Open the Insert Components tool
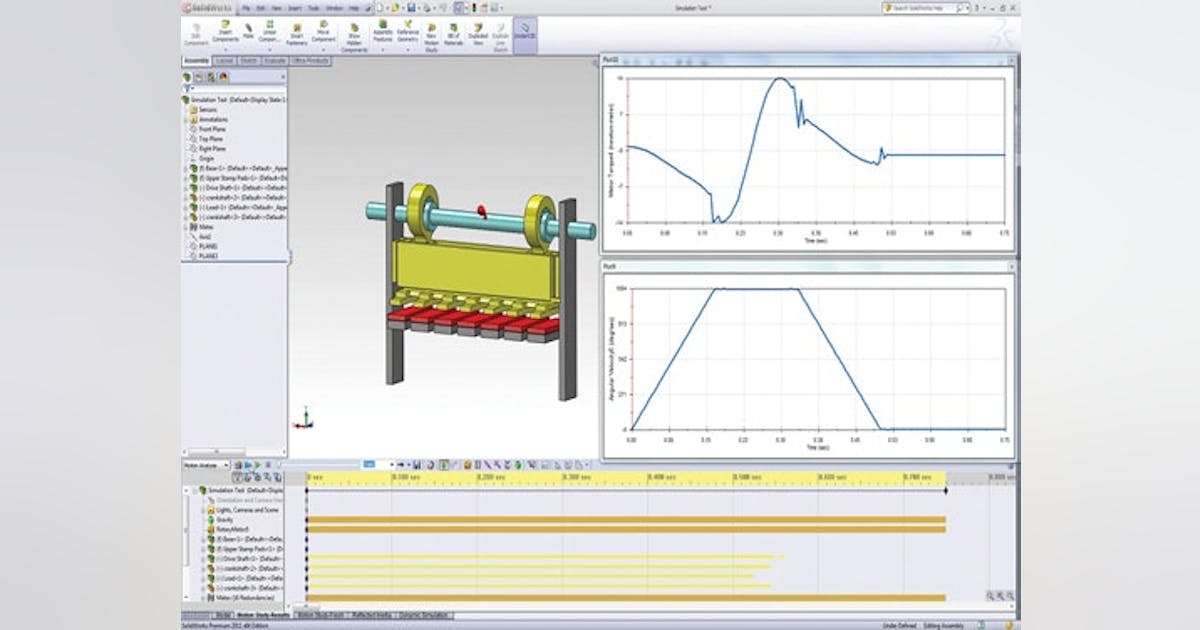Screen dimensions: 1200x630 (224, 30)
